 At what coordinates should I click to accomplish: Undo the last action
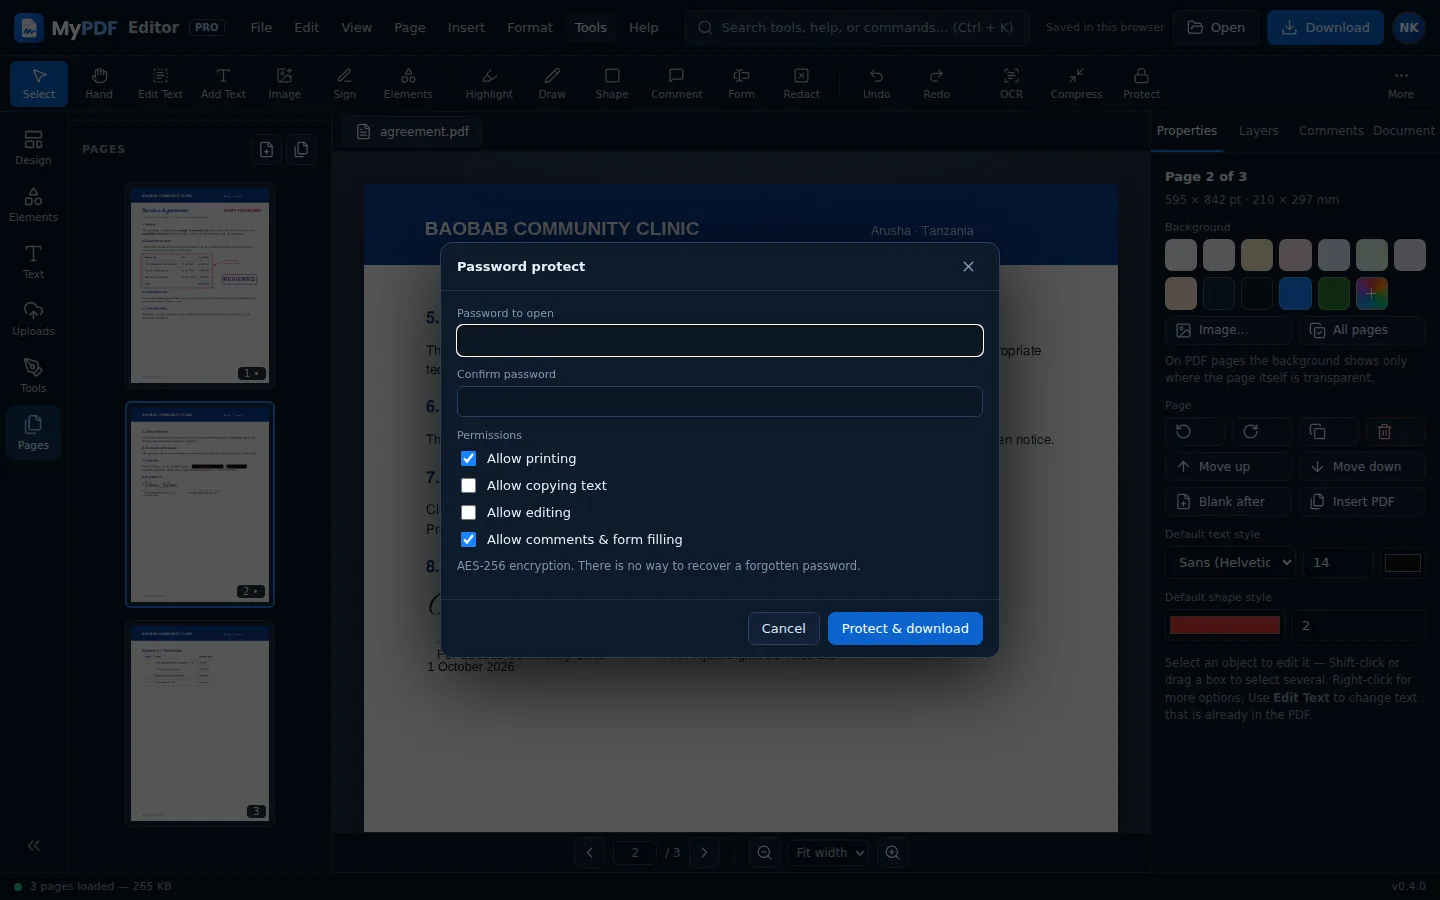(876, 83)
